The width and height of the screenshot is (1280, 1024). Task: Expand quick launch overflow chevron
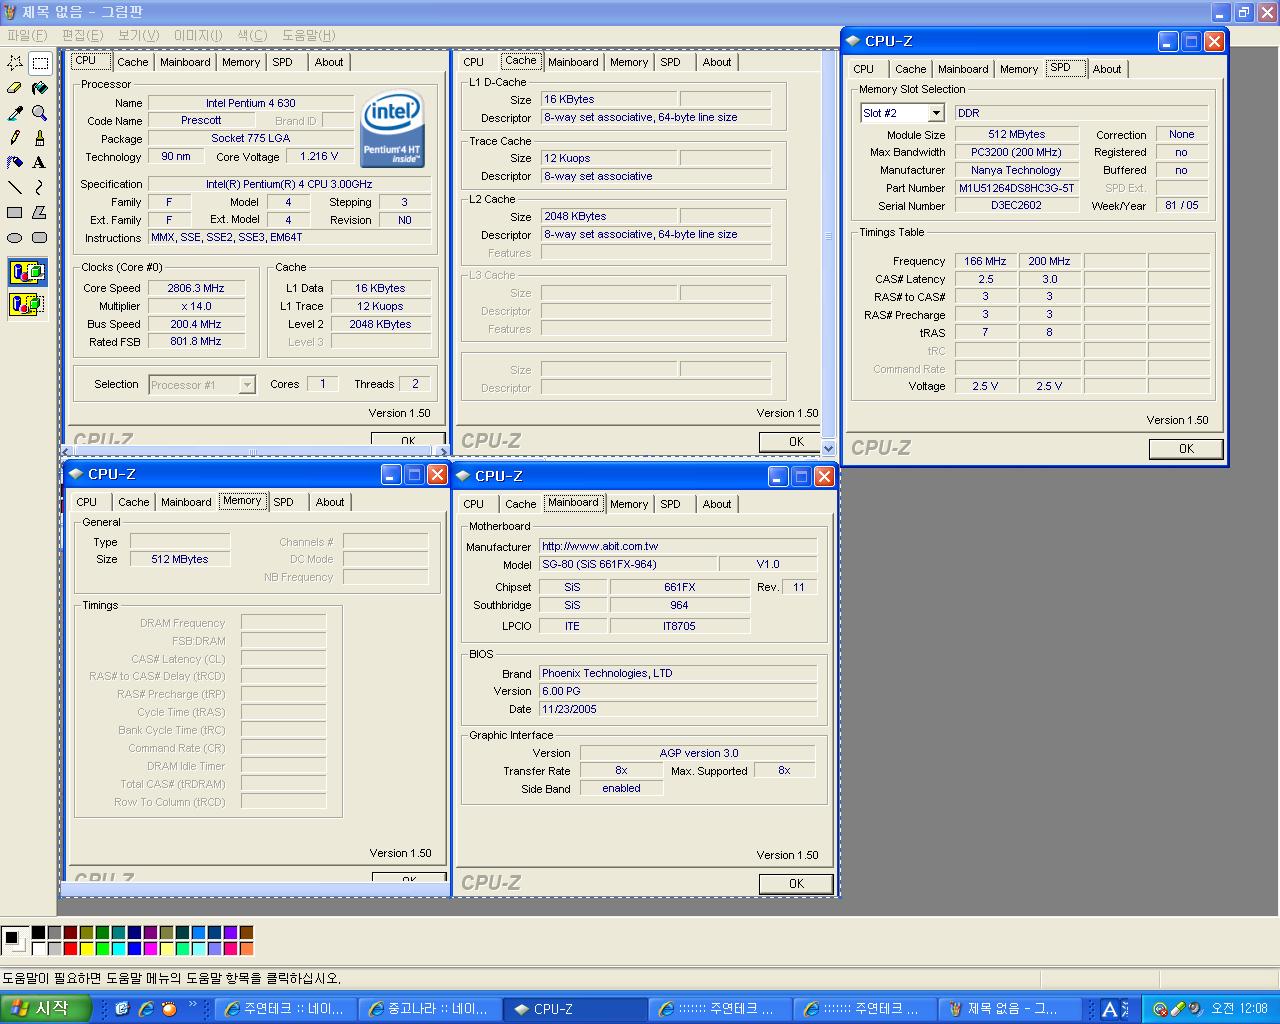(x=194, y=1006)
